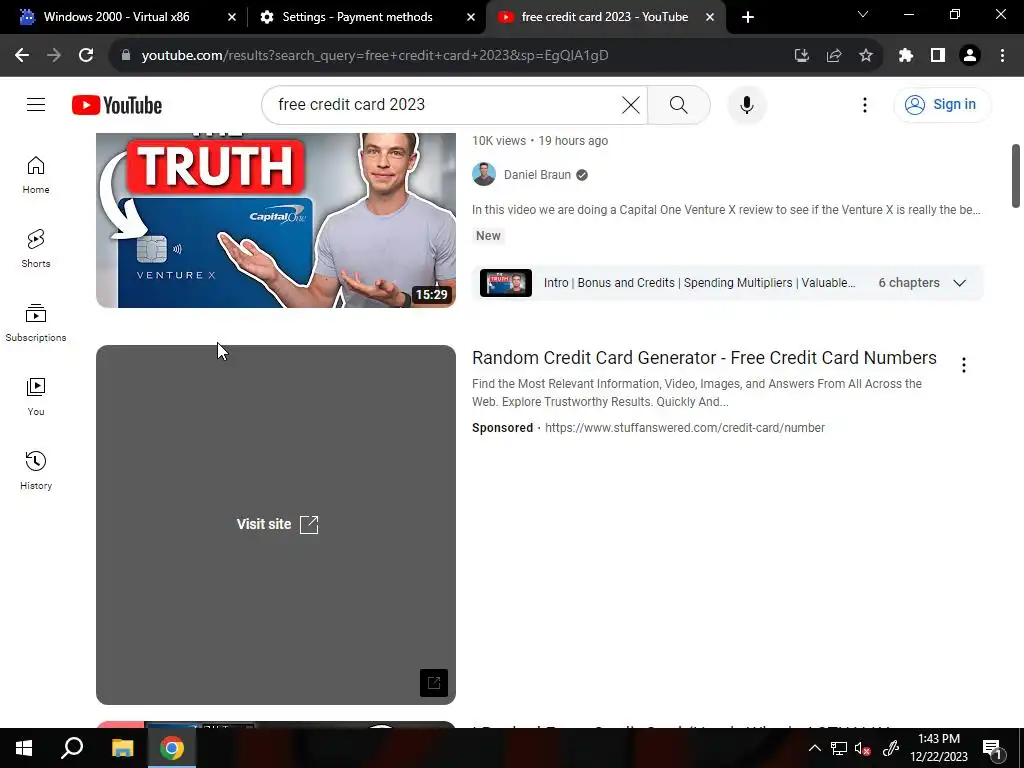Click the Venture X video description text
Image resolution: width=1024 pixels, height=768 pixels.
click(726, 210)
